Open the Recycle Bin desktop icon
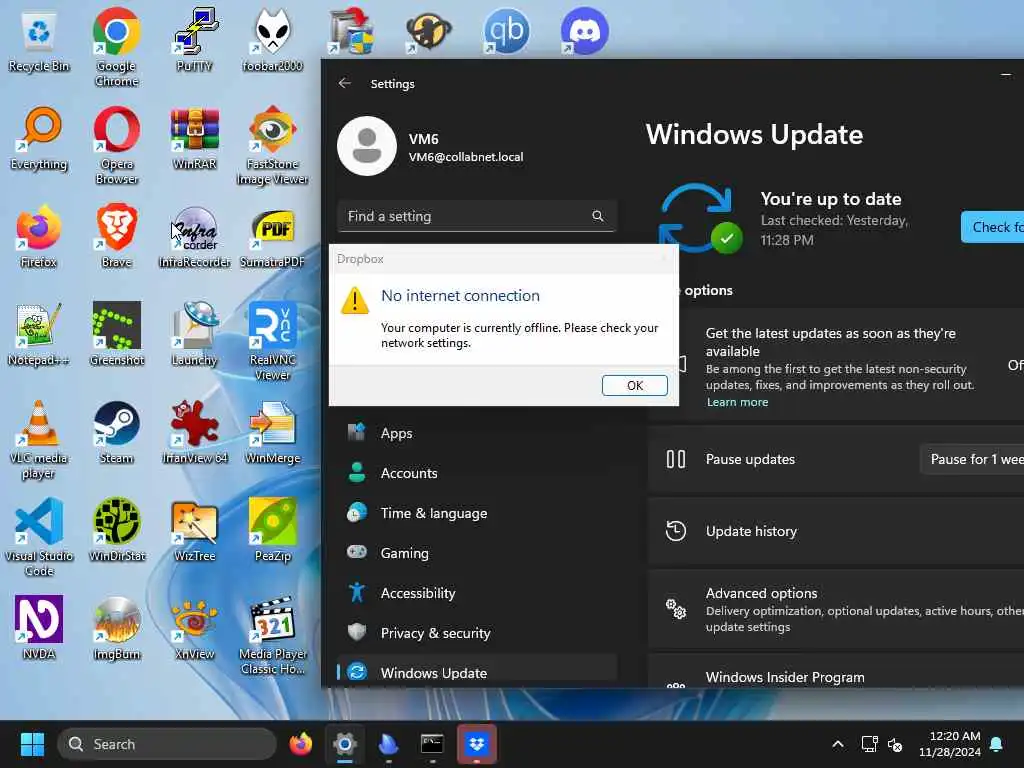 39,42
